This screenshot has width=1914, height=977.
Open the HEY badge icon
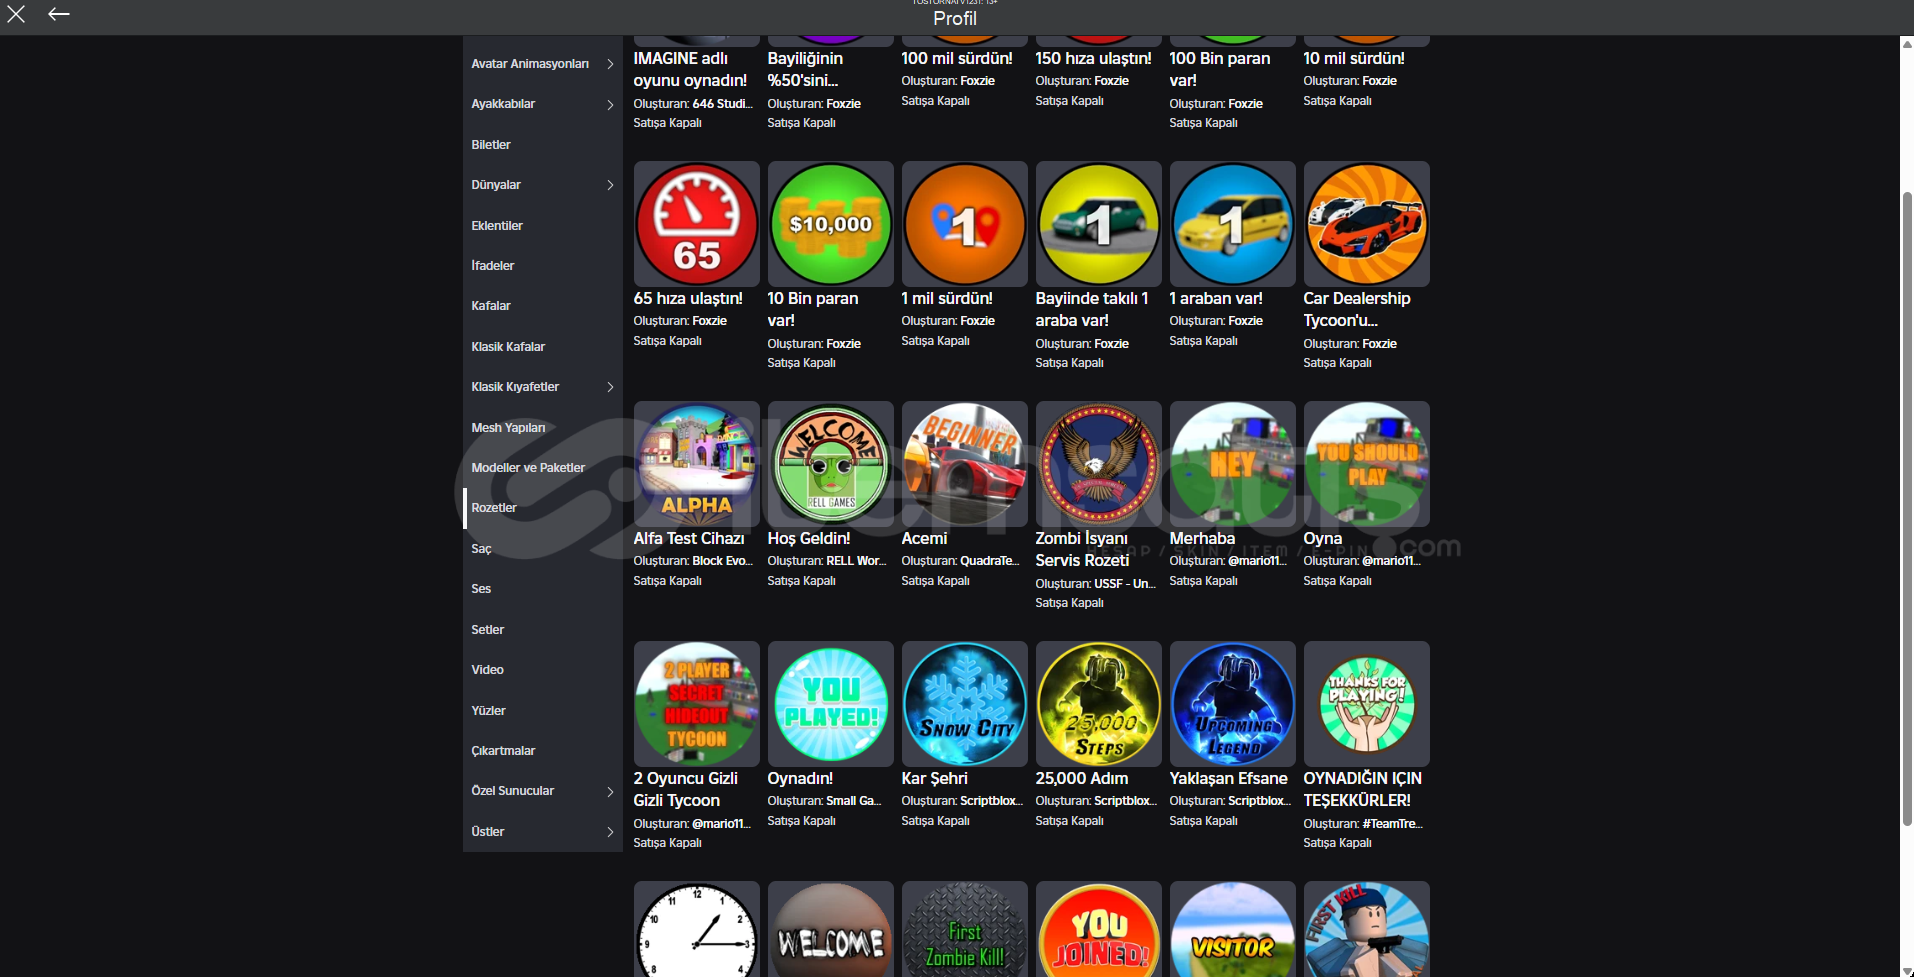[1233, 464]
